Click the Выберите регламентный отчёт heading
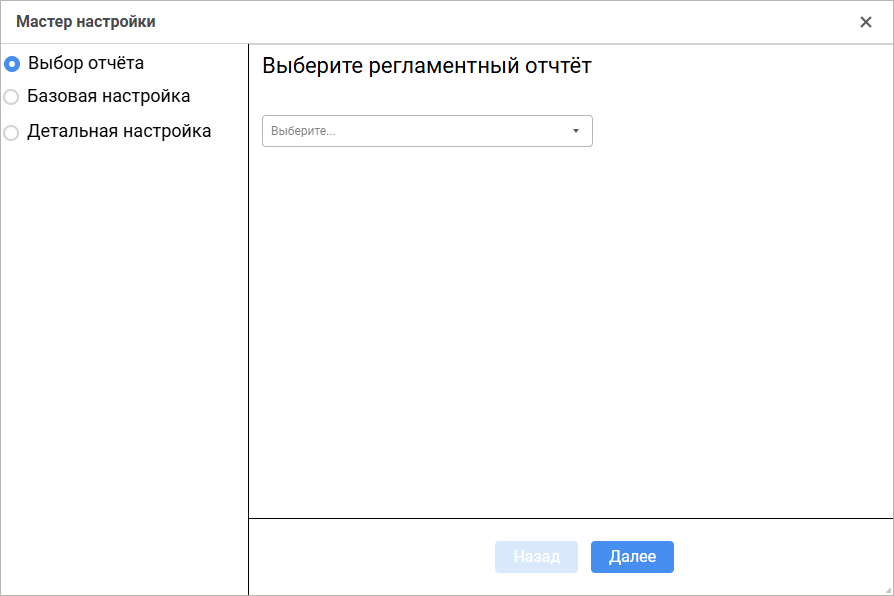Viewport: 894px width, 596px height. coord(427,67)
